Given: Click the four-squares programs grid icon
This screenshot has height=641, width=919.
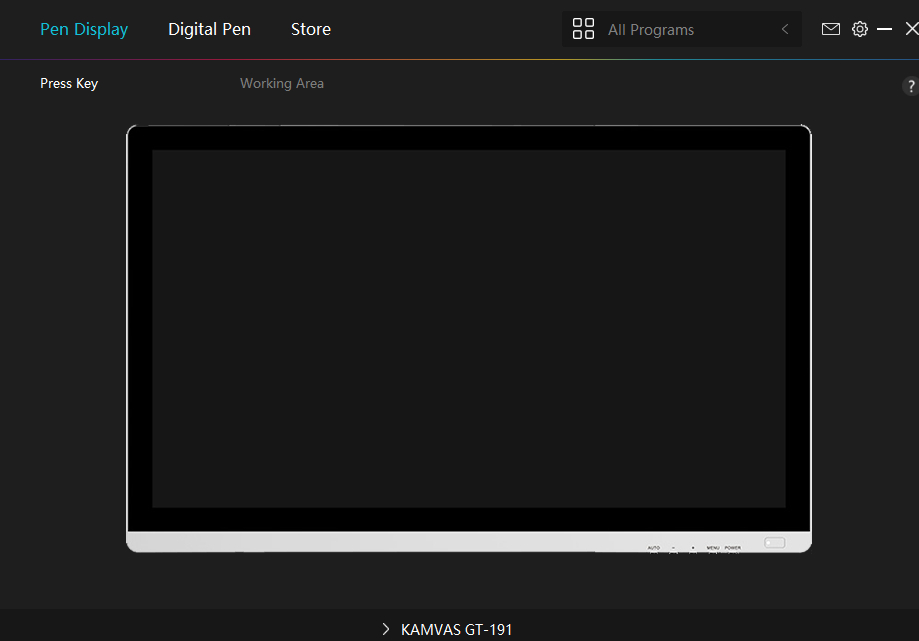Looking at the screenshot, I should [583, 29].
